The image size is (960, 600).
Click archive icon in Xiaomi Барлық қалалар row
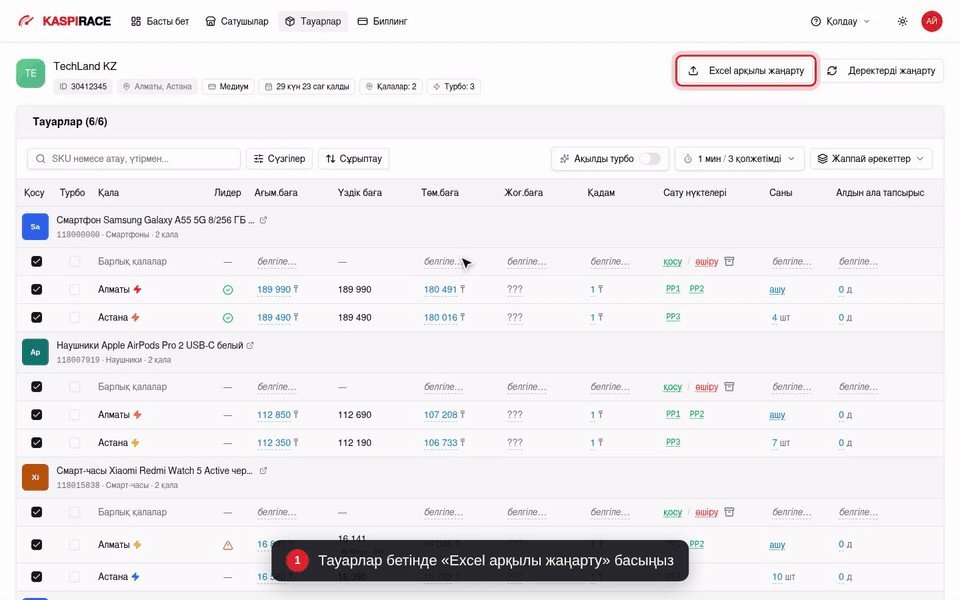[x=729, y=512]
